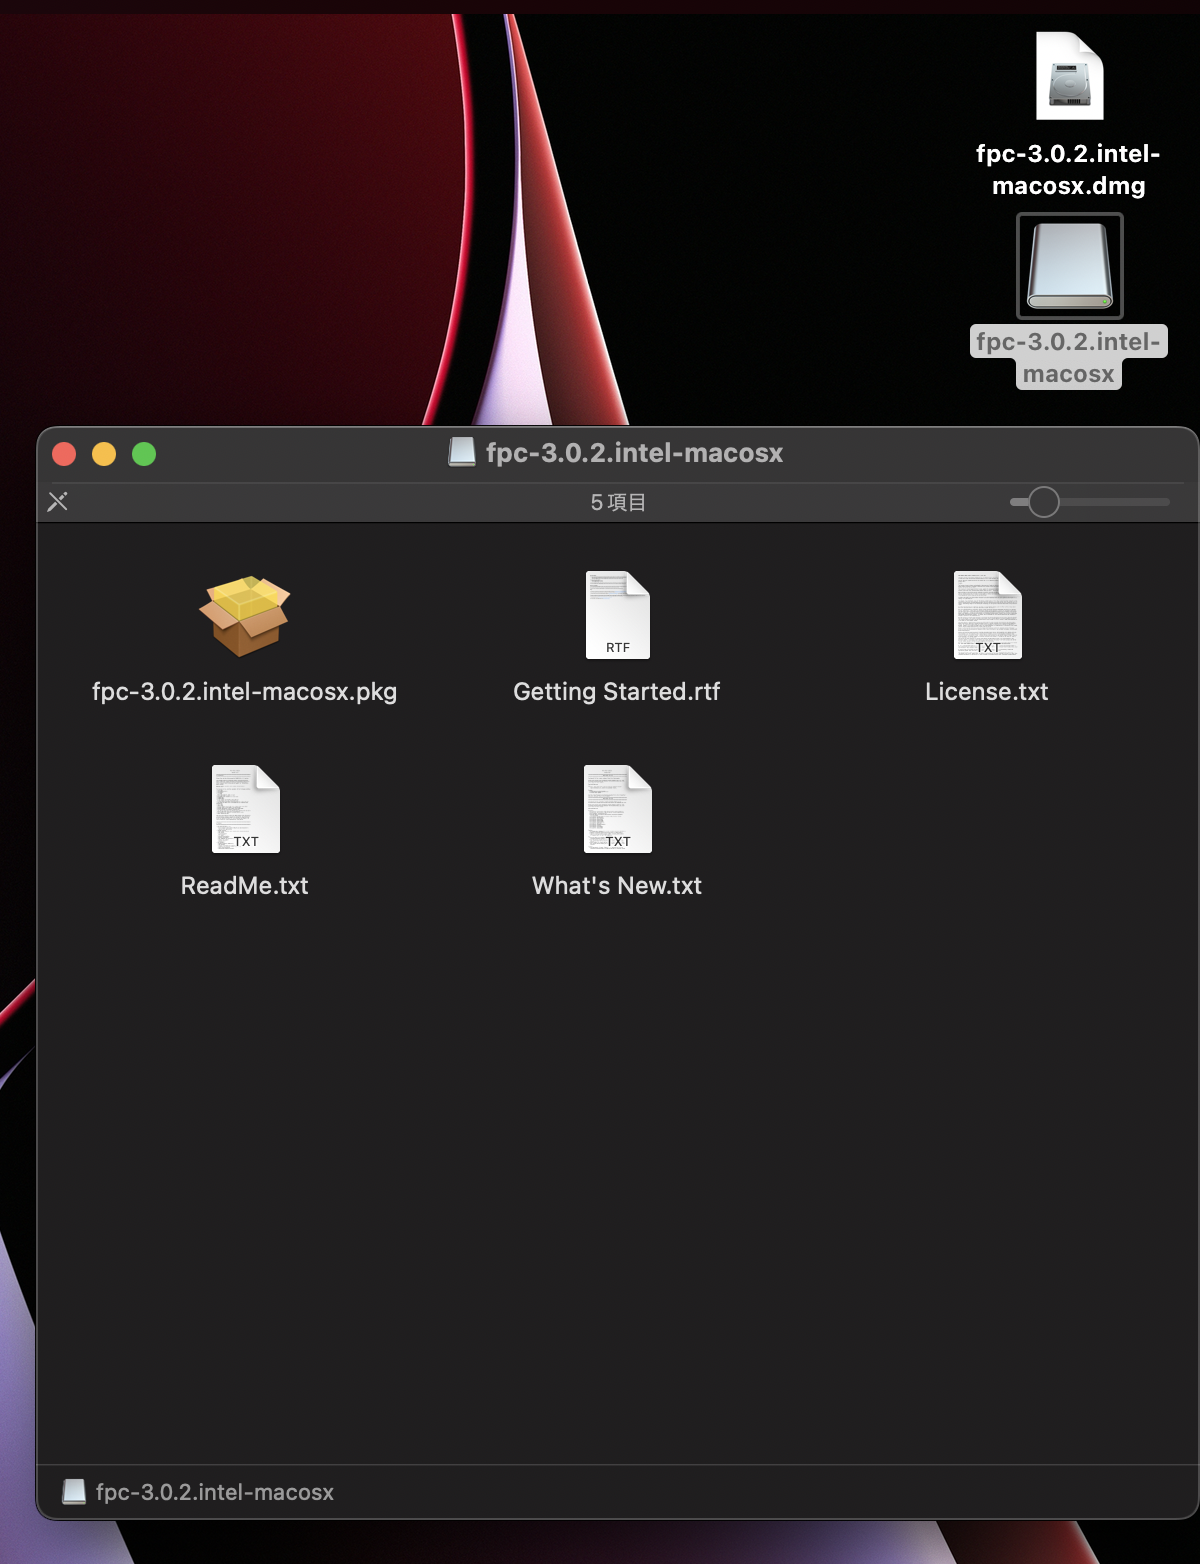Screen dimensions: 1200x1564
Task: Select the Getting Started.rtf document icon
Action: pyautogui.click(x=617, y=615)
